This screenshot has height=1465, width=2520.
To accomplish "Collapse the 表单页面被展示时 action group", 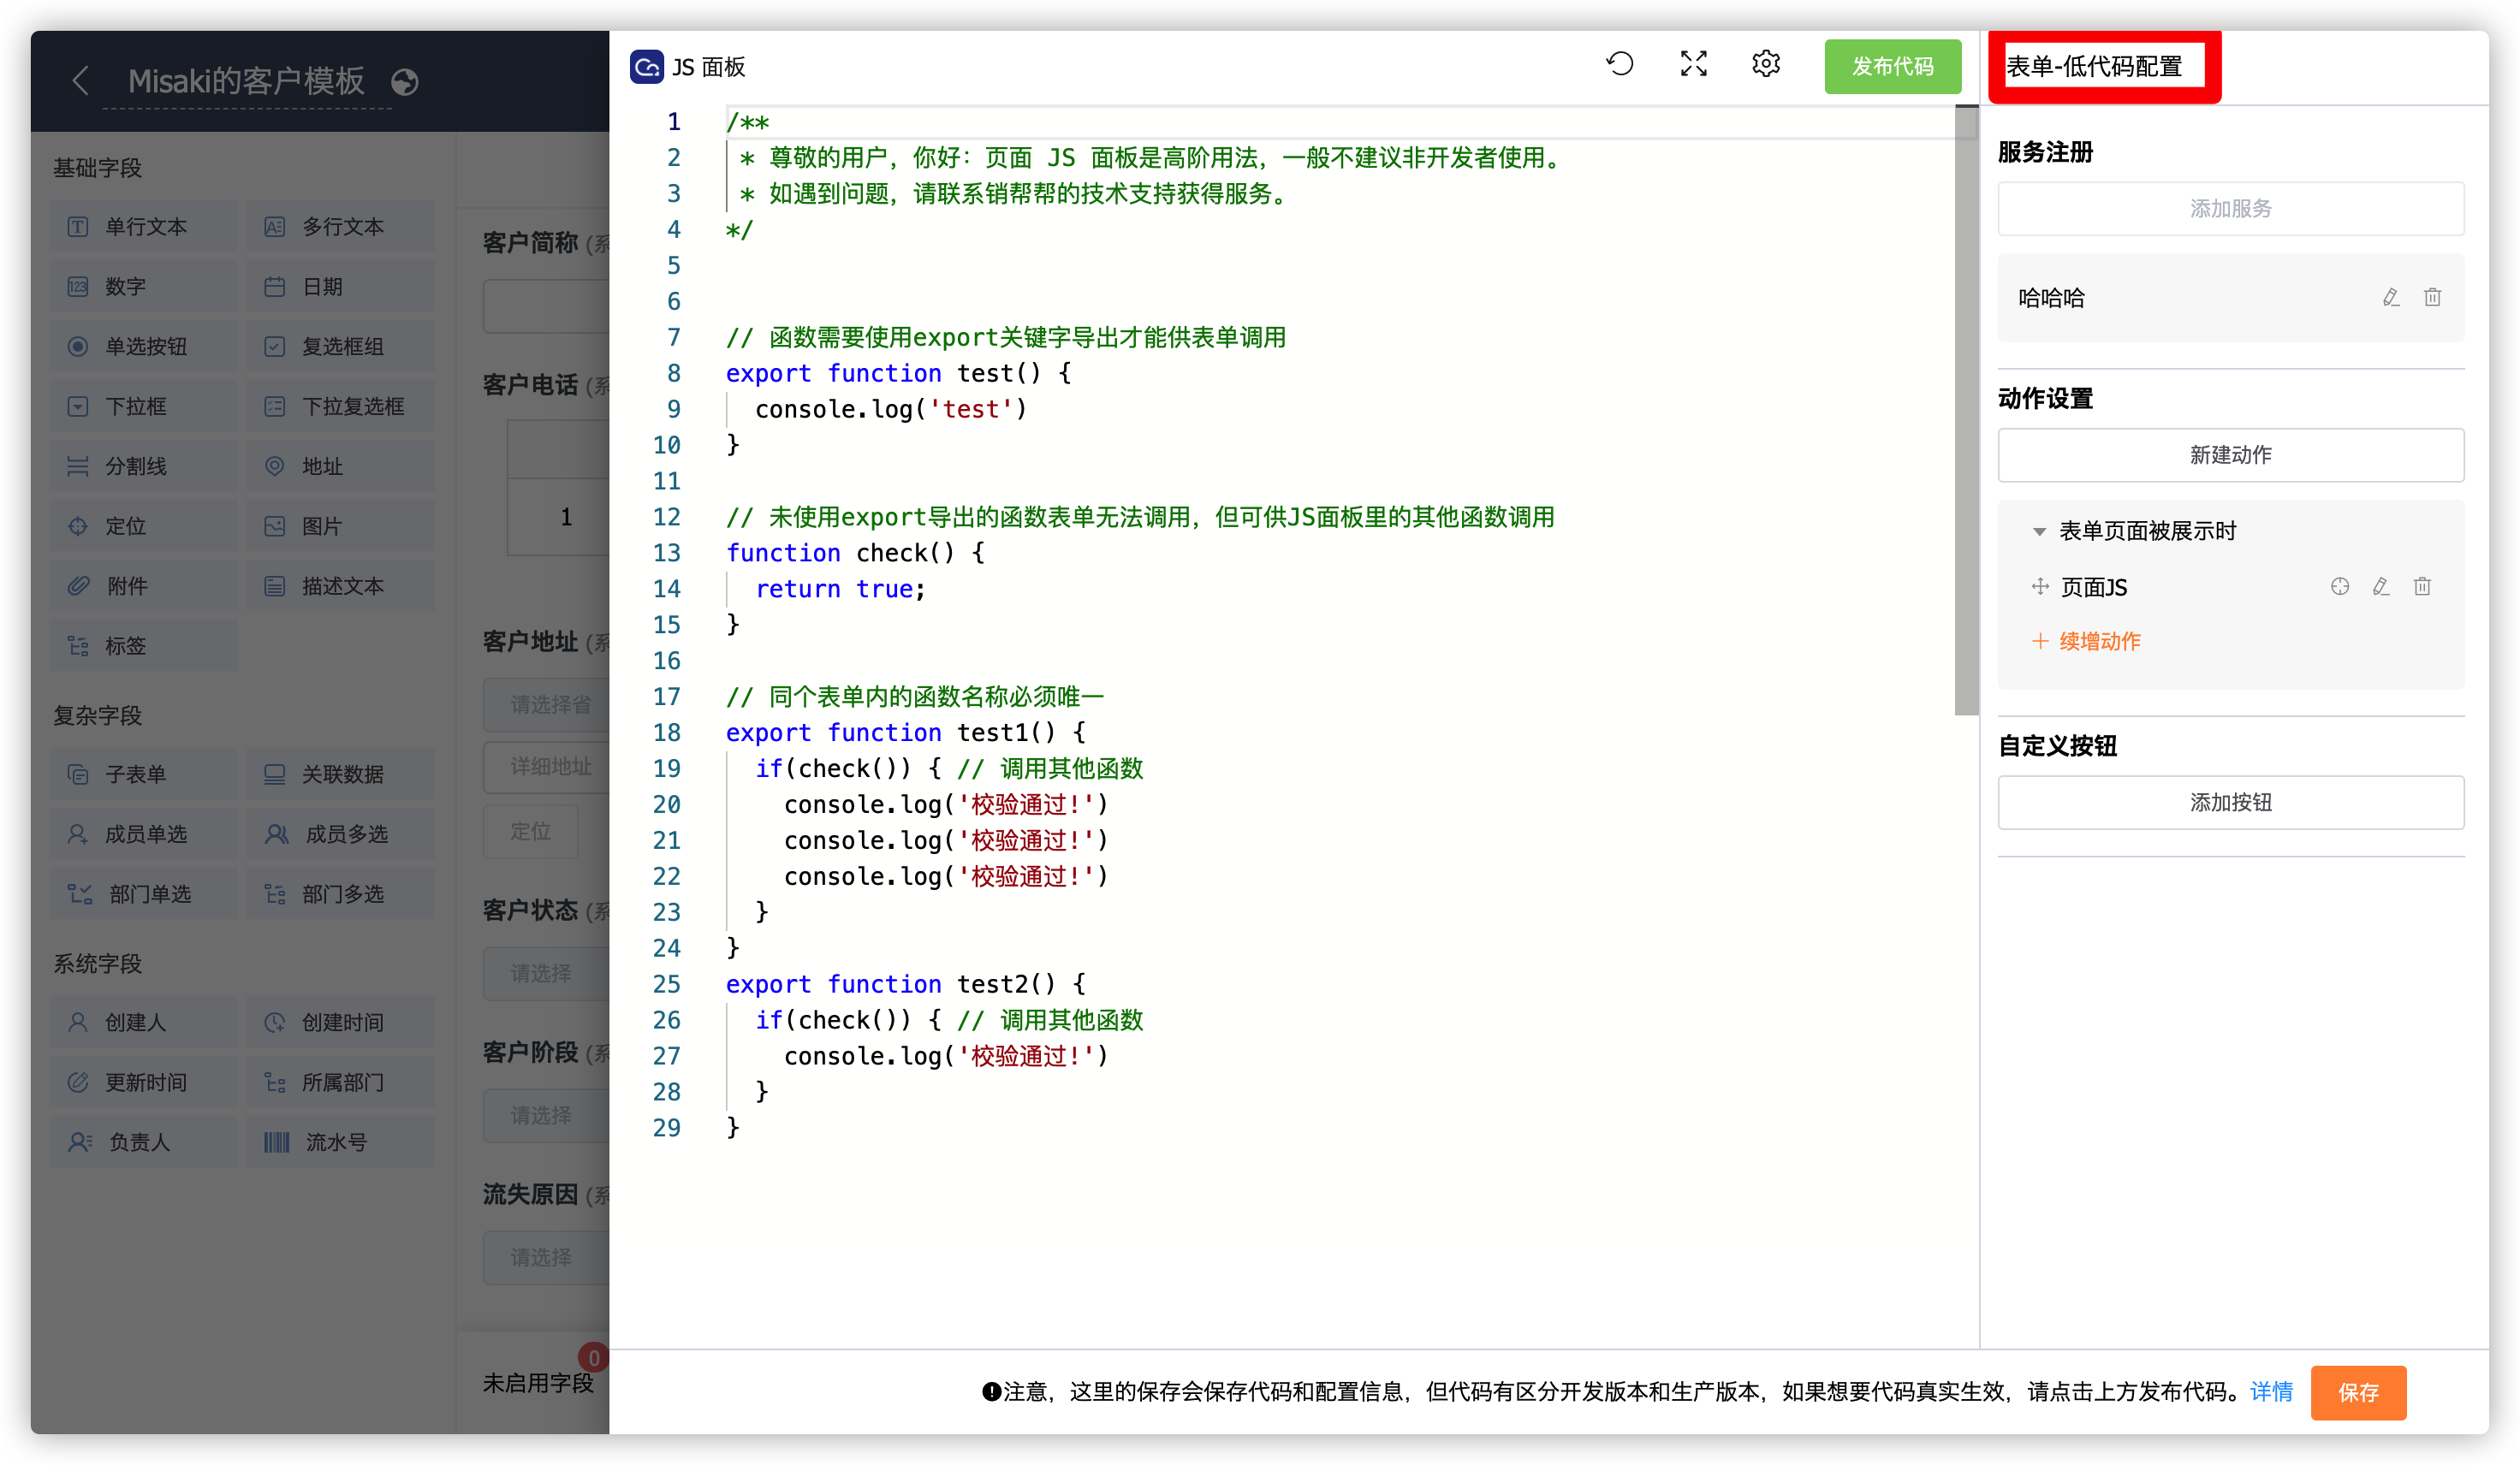I will [2039, 532].
